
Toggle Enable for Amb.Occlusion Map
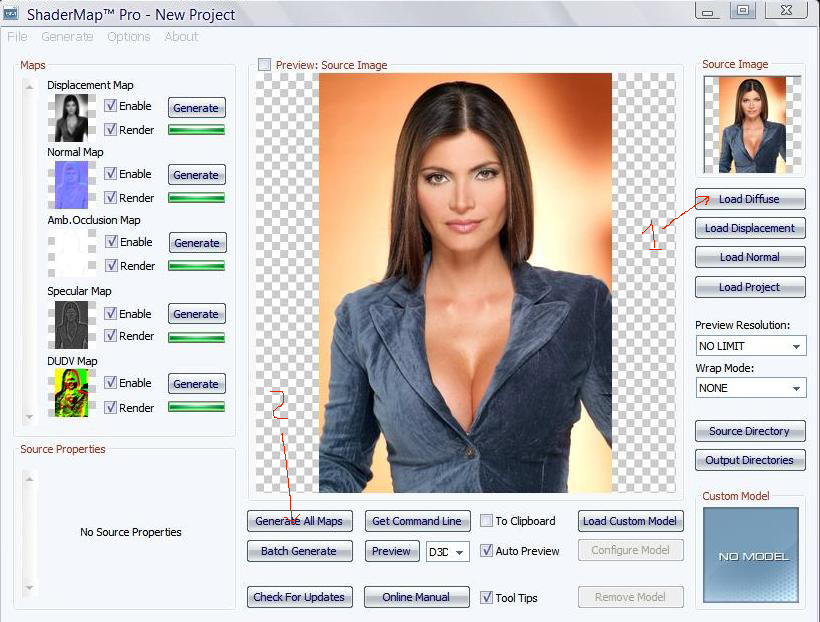(x=111, y=241)
